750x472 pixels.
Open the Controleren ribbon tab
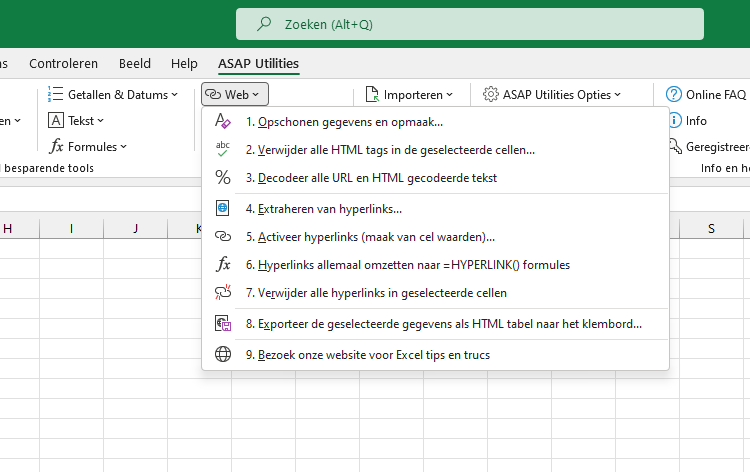coord(63,63)
